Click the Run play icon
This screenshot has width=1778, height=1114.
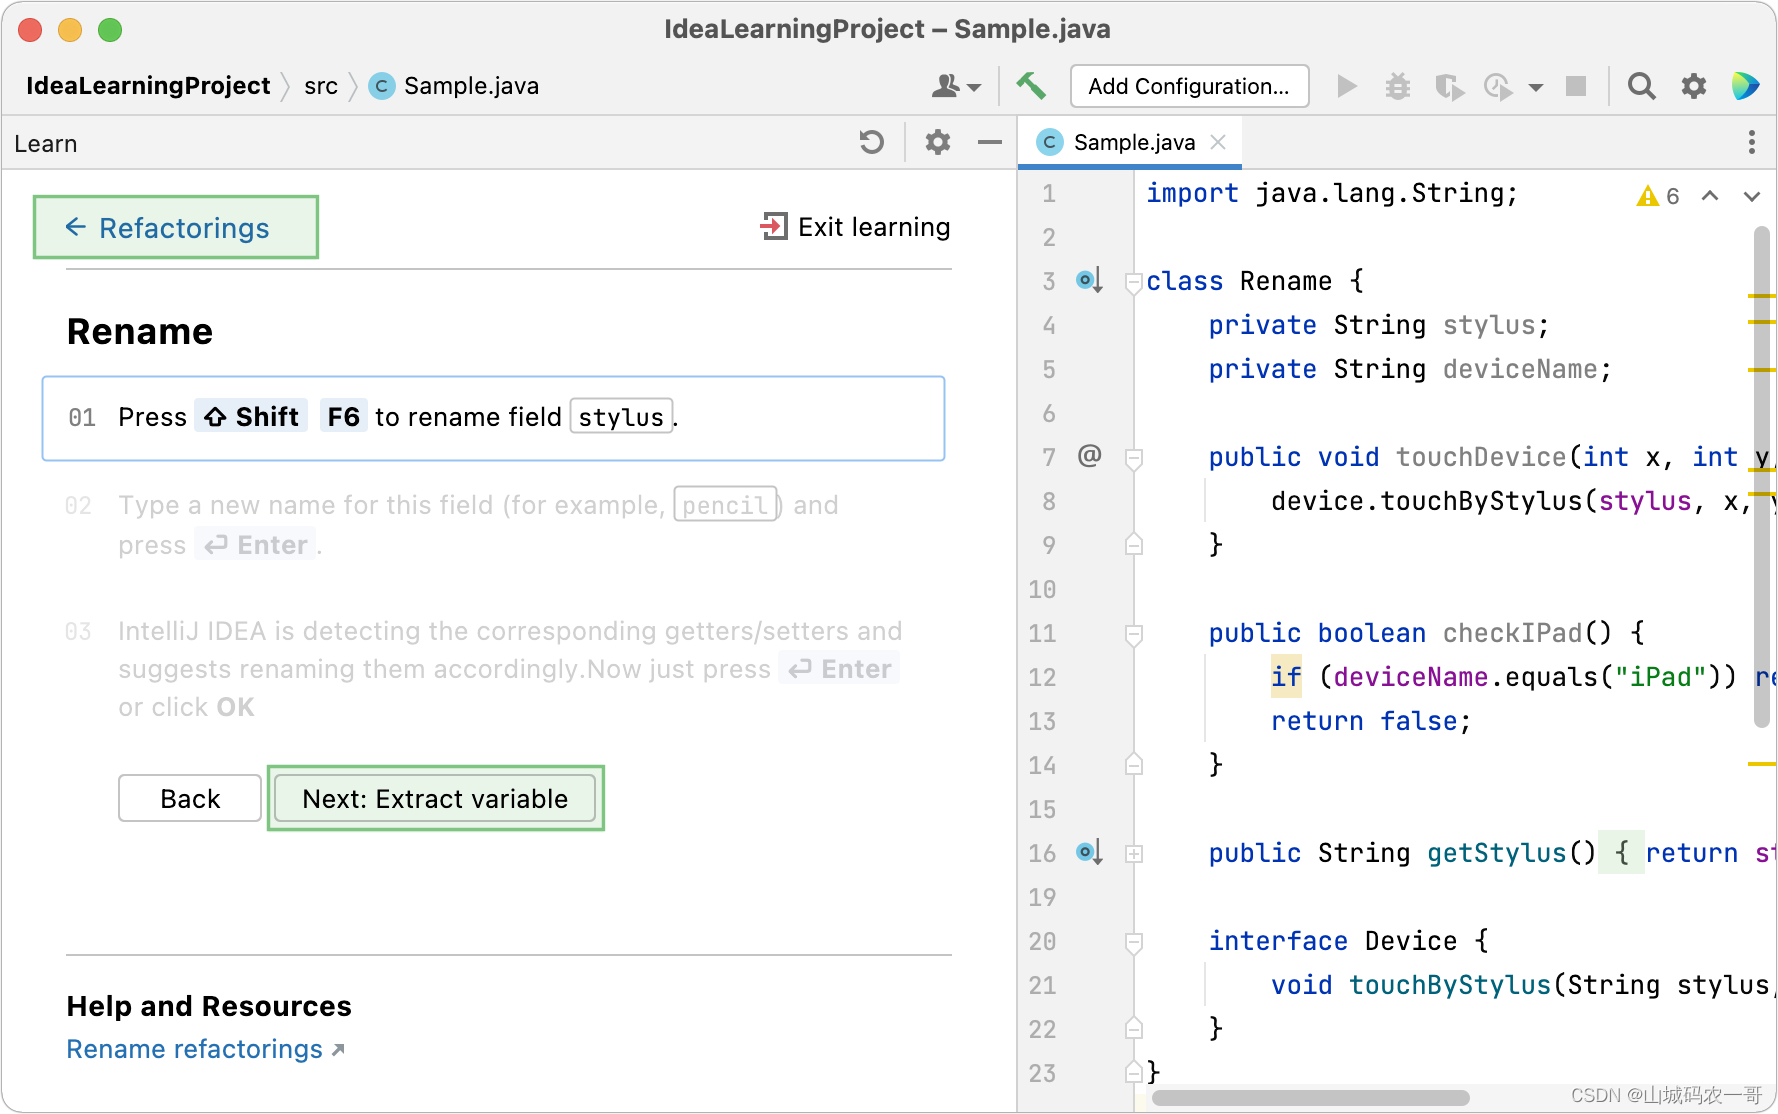pyautogui.click(x=1347, y=86)
